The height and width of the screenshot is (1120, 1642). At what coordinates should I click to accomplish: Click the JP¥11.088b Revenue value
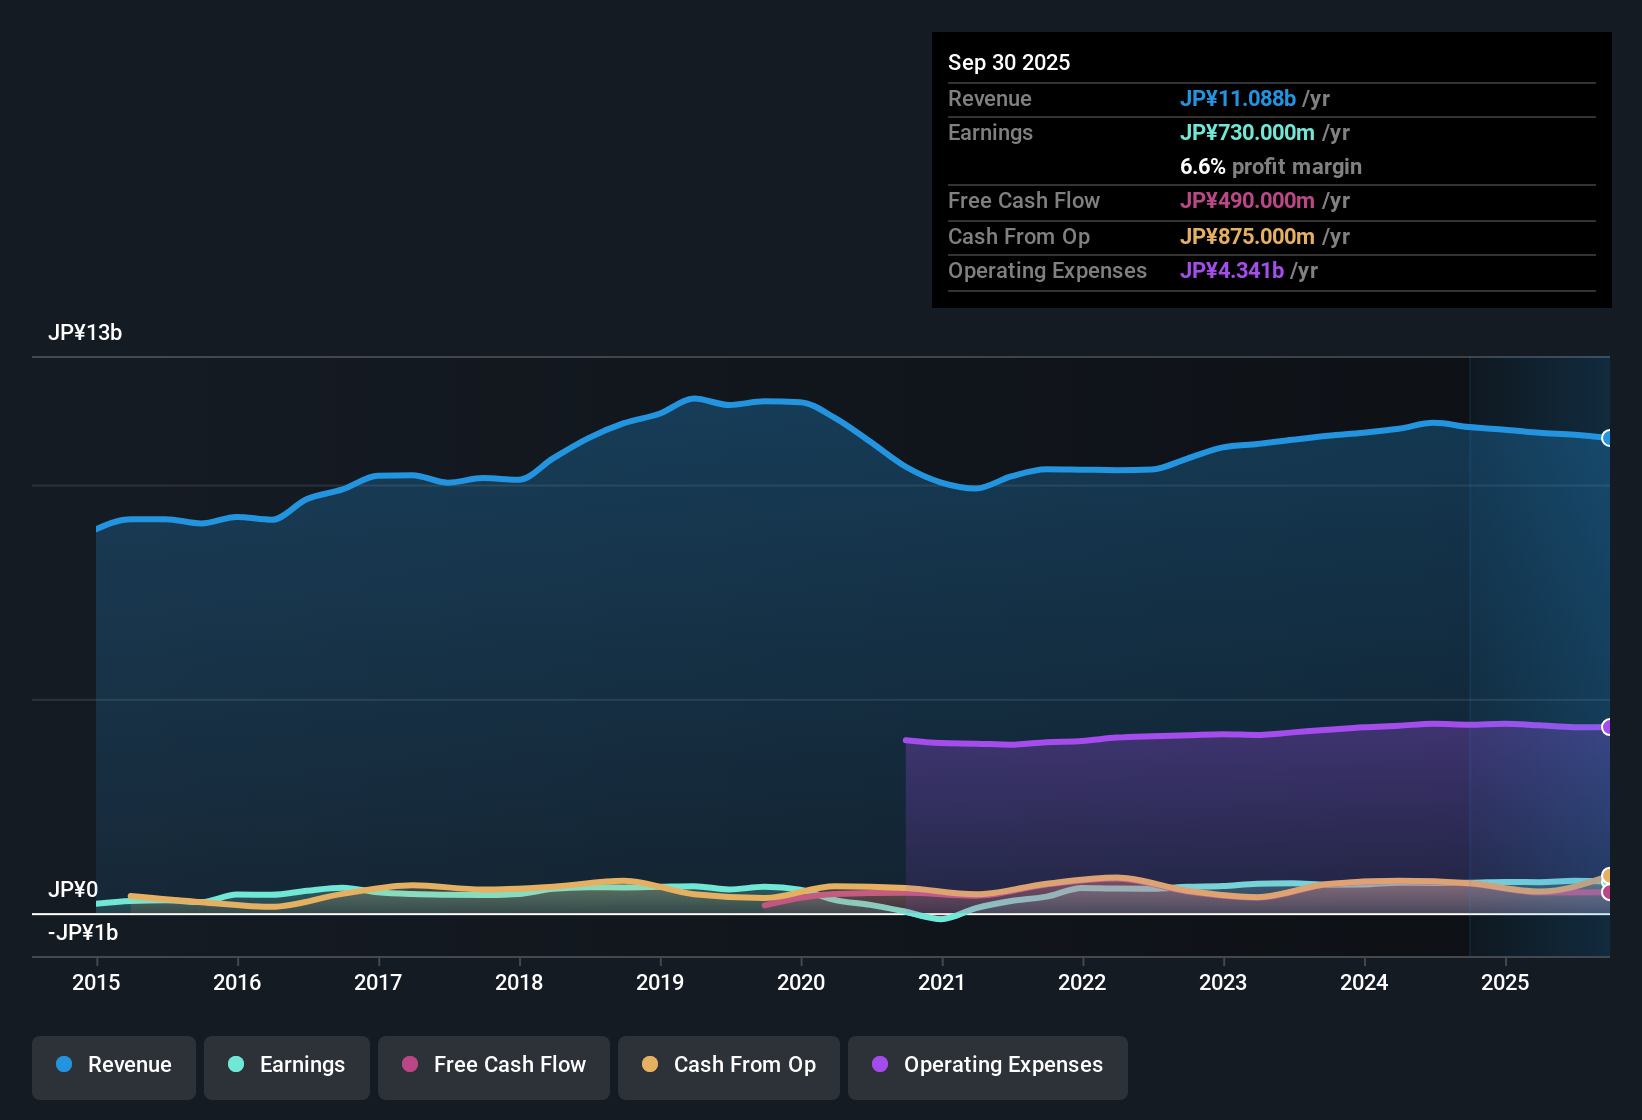(1239, 99)
